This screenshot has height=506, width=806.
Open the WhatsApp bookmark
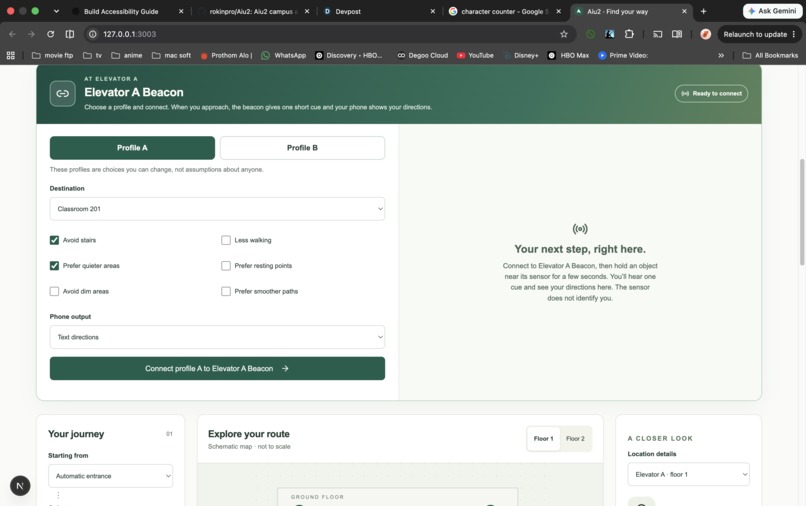point(283,55)
